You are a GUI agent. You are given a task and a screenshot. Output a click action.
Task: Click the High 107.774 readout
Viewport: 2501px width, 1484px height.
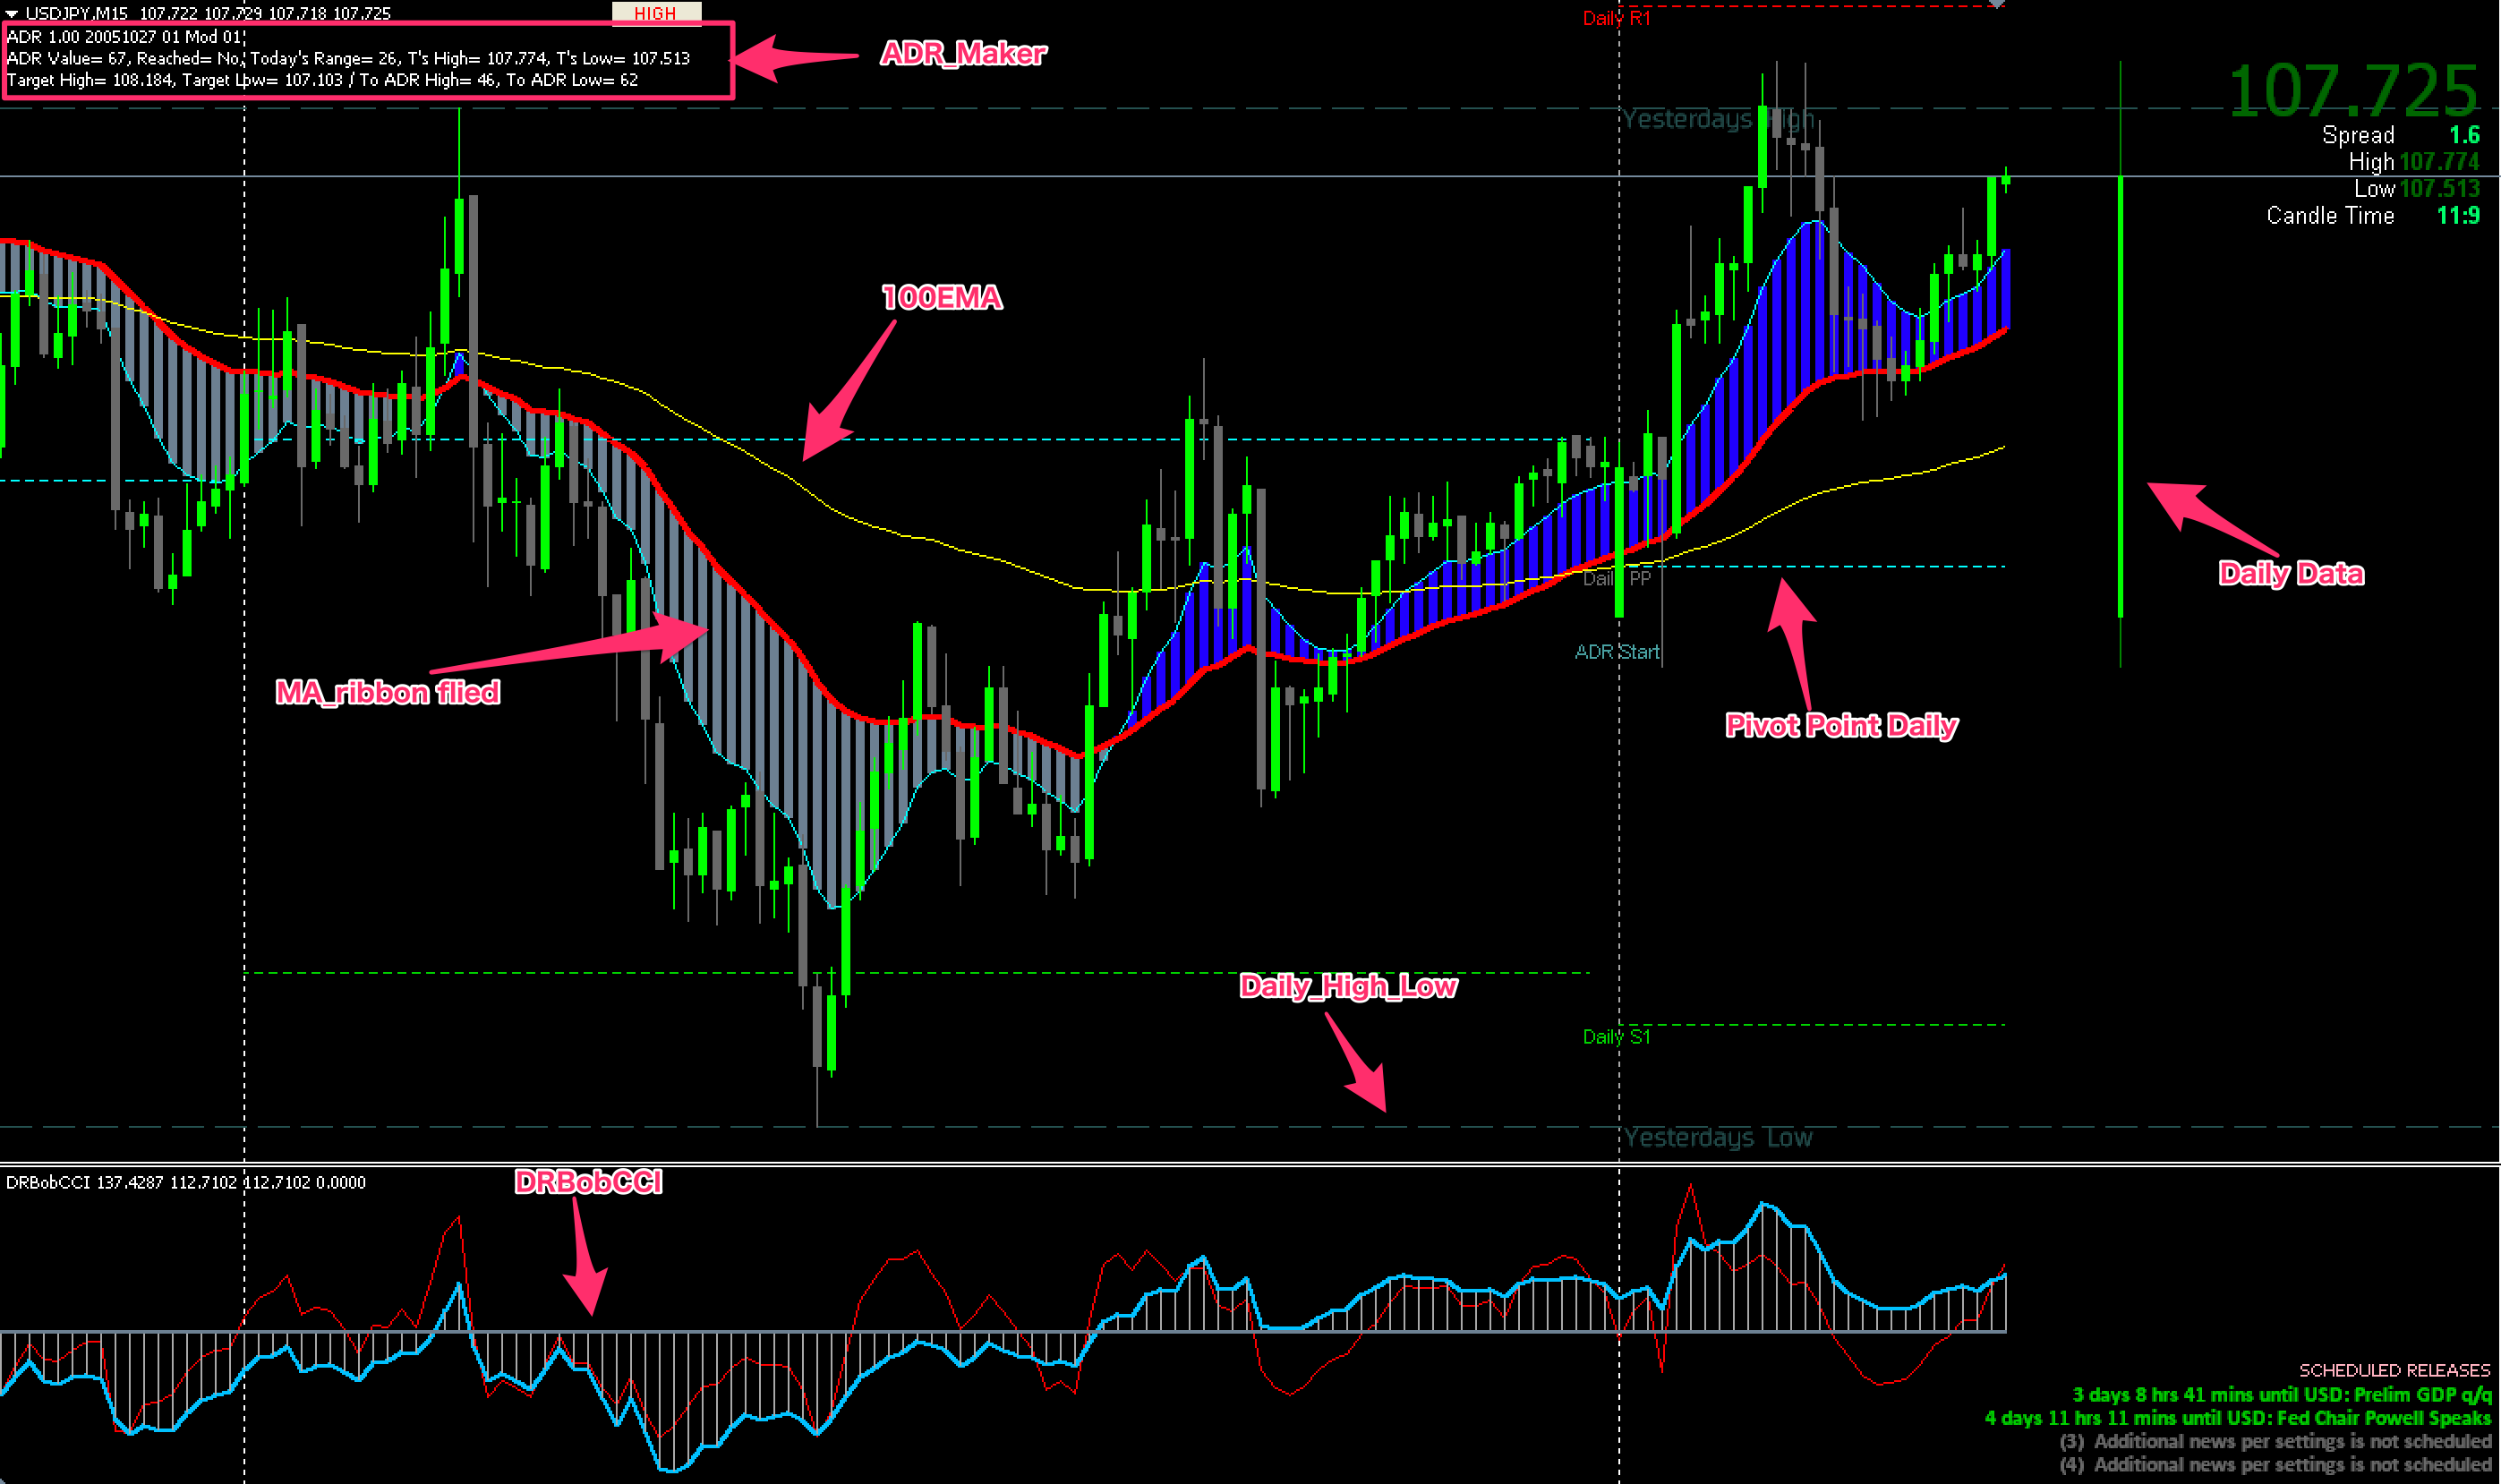[2414, 162]
